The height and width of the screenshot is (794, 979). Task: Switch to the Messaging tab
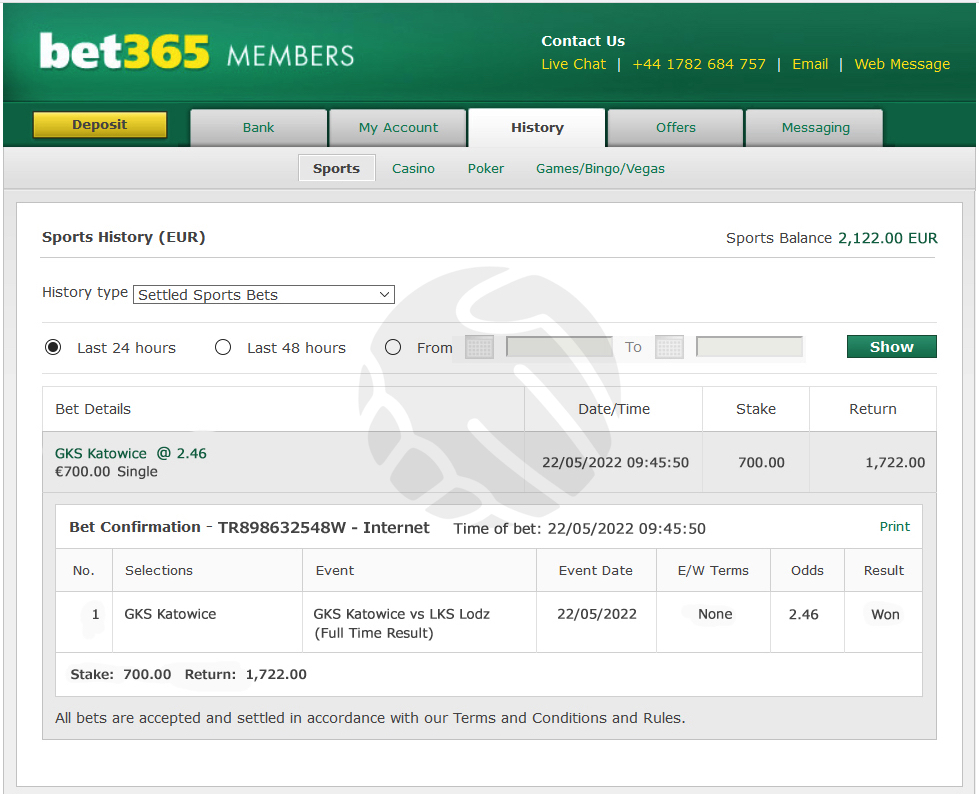pyautogui.click(x=815, y=128)
